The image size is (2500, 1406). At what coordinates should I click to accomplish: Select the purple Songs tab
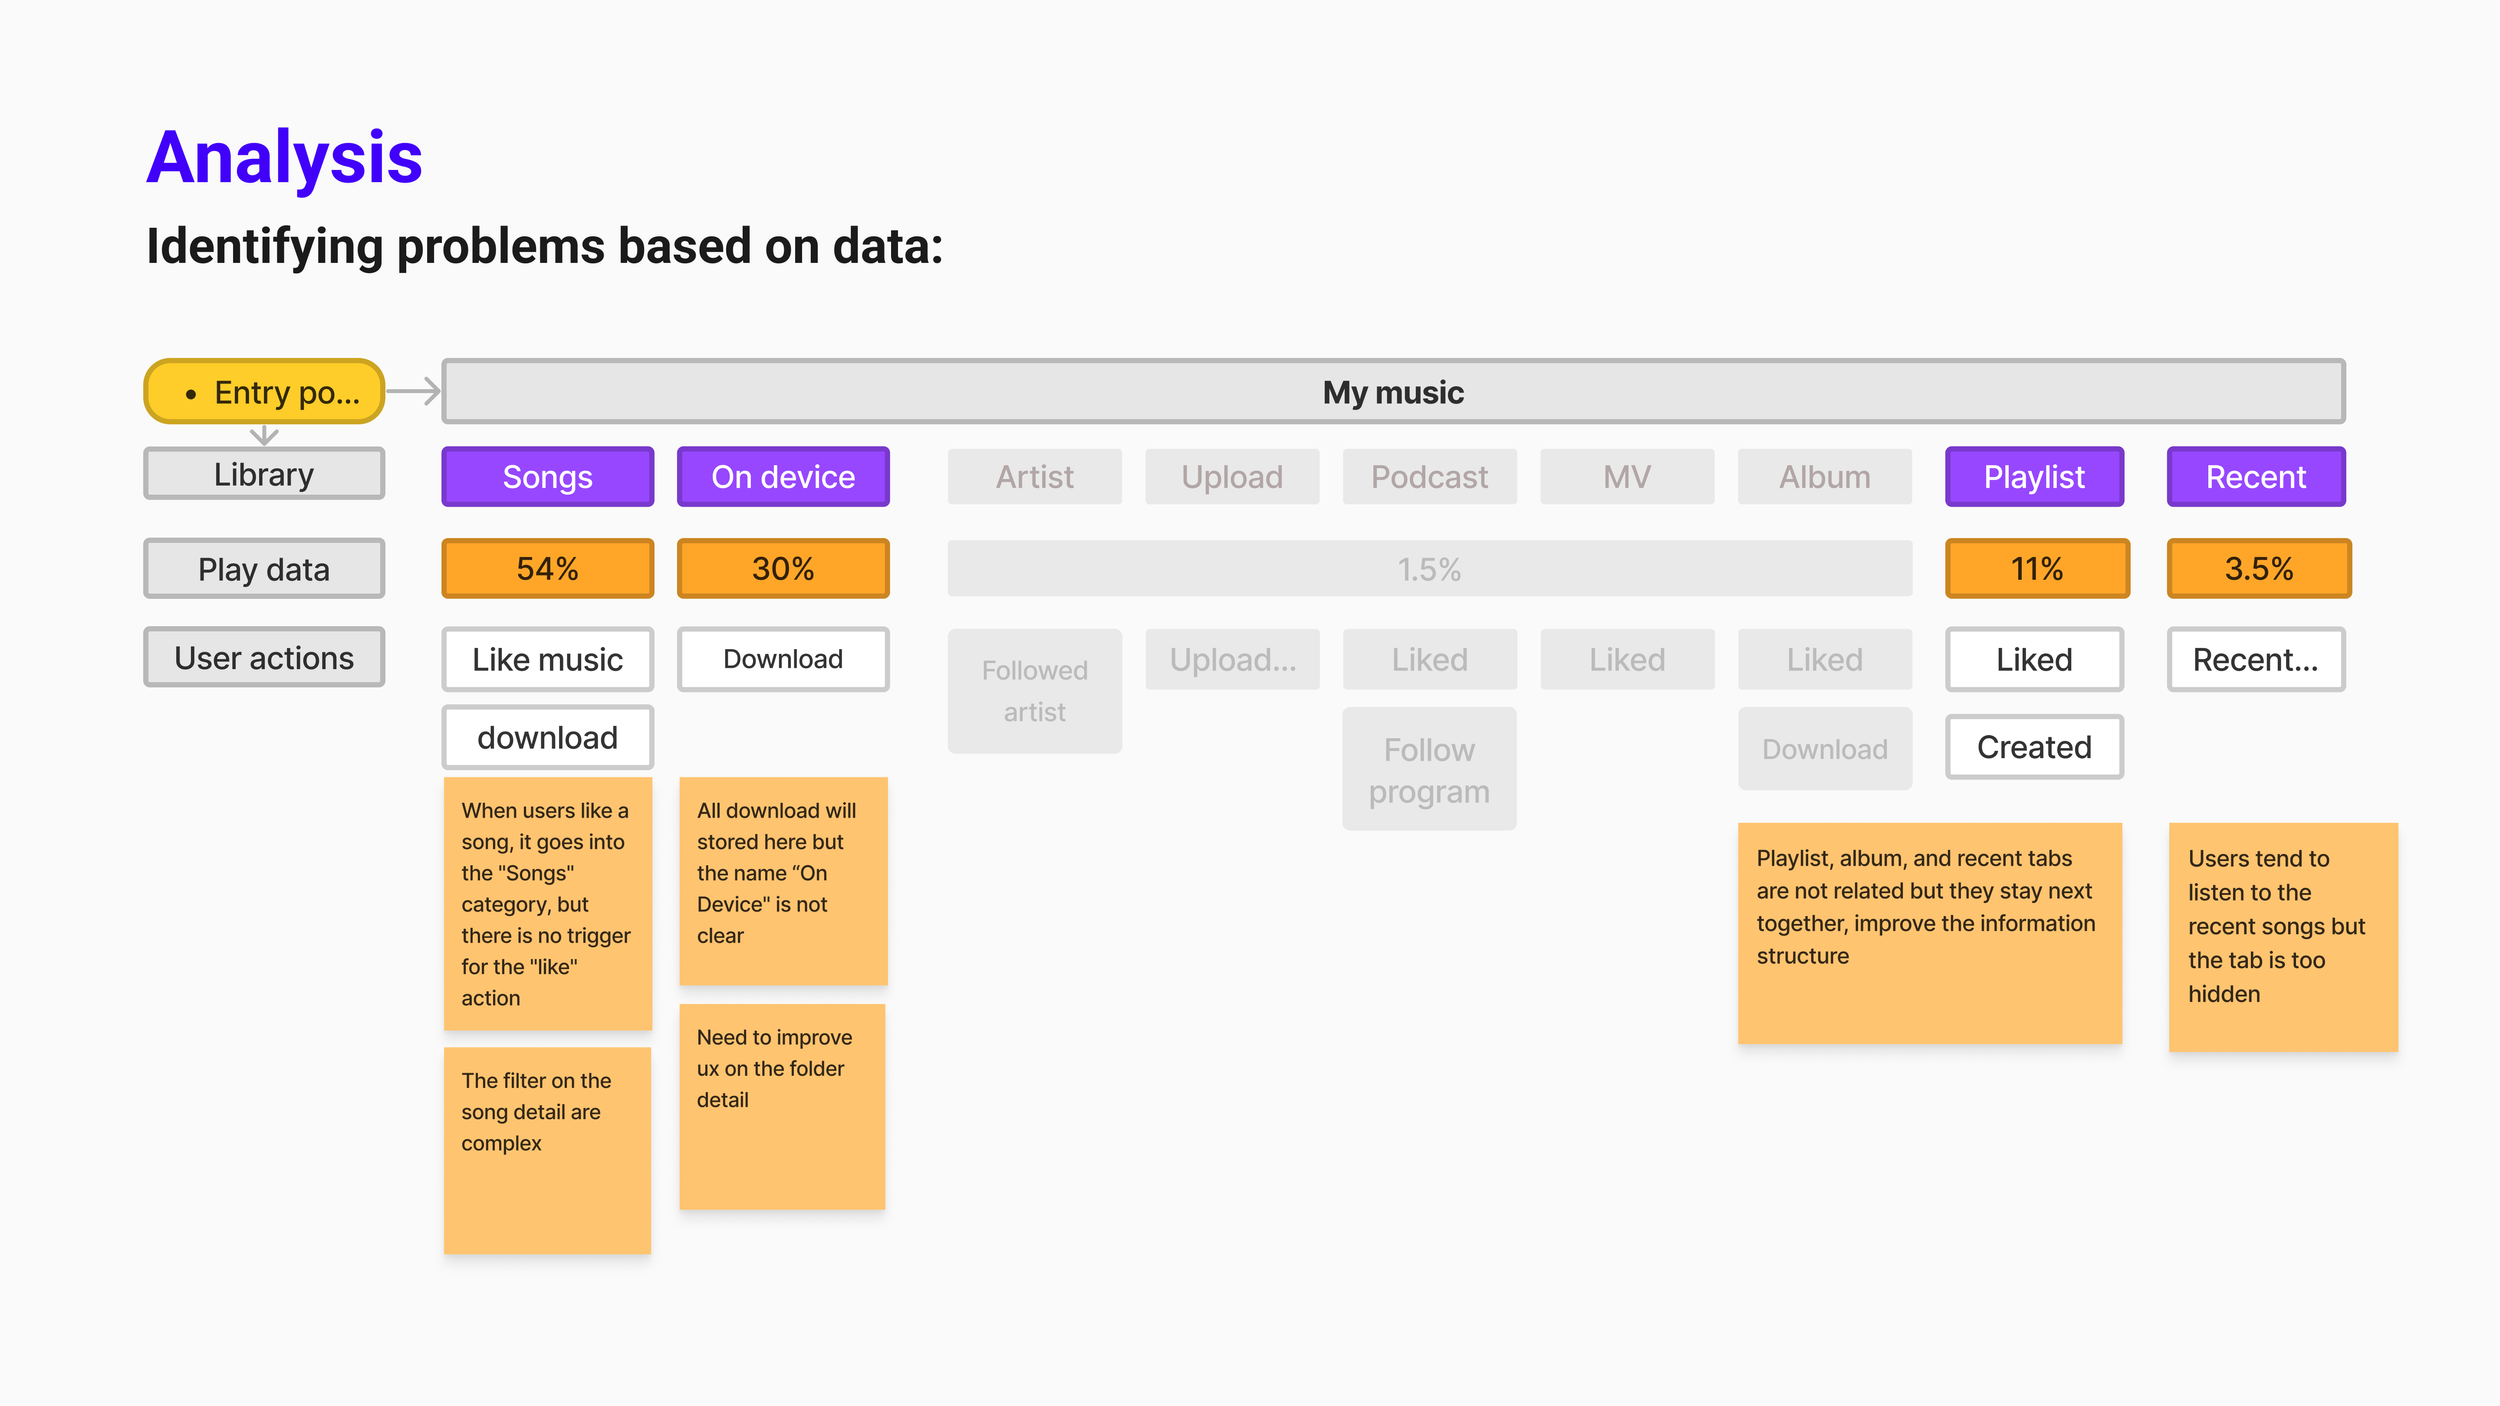547,477
